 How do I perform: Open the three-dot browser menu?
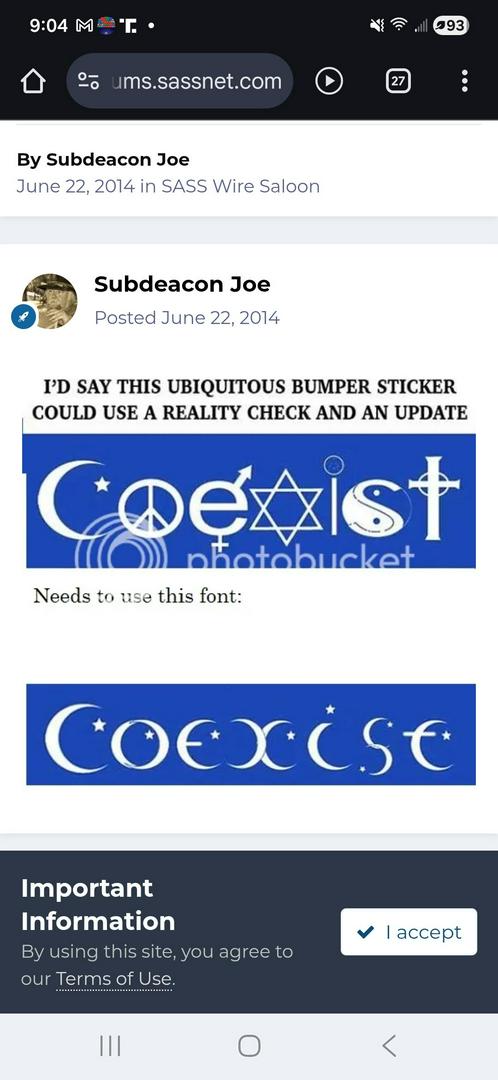(465, 81)
